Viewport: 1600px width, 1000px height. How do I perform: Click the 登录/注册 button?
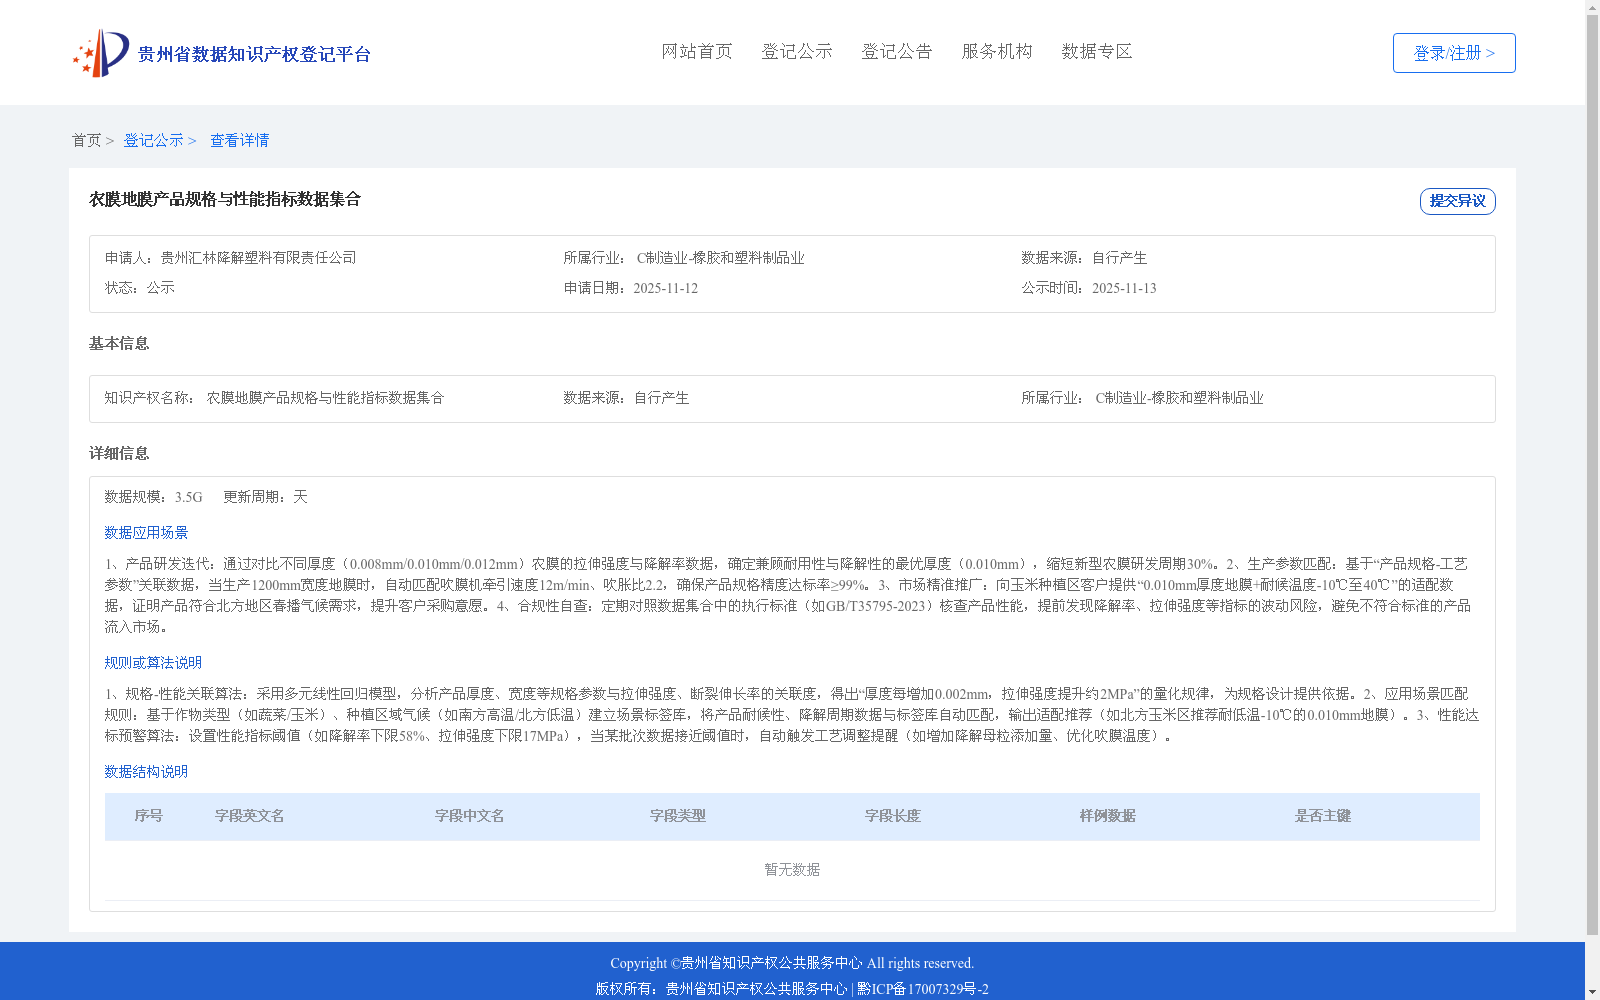1454,53
